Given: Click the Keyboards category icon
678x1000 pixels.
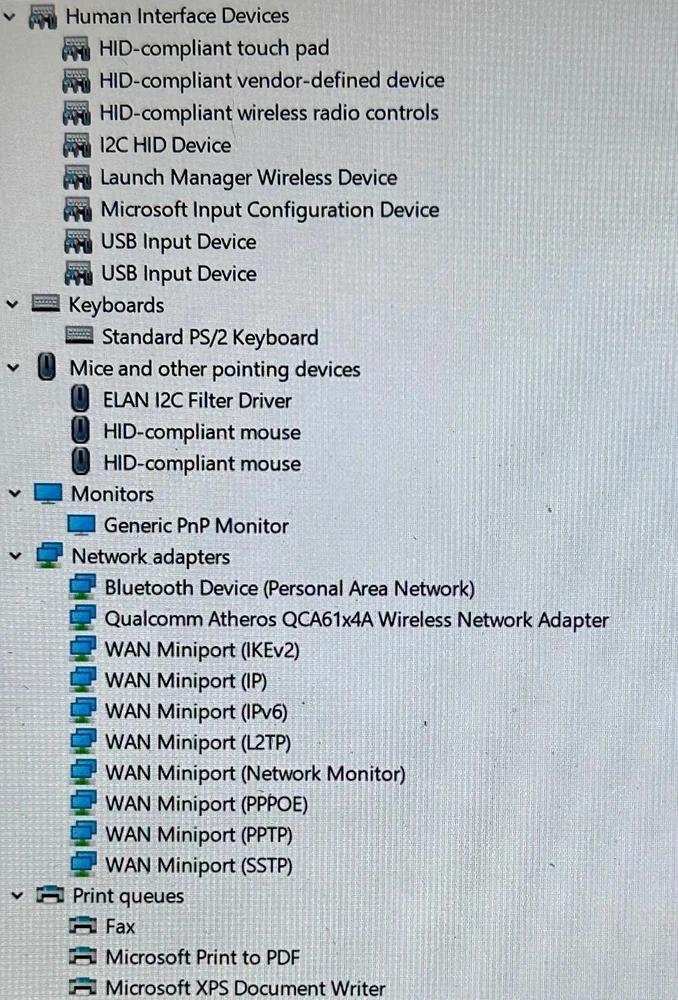Looking at the screenshot, I should (46, 304).
